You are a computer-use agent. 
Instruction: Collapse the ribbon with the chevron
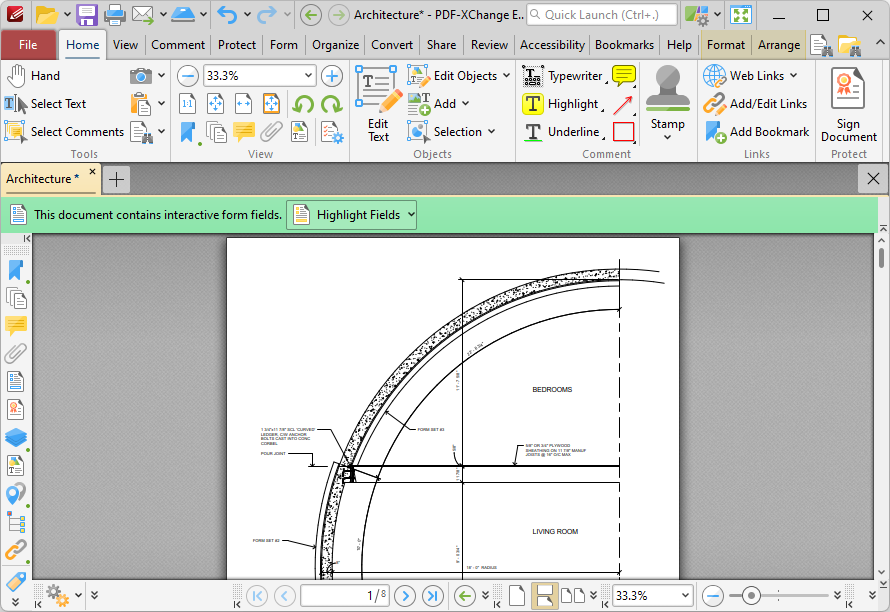point(880,43)
